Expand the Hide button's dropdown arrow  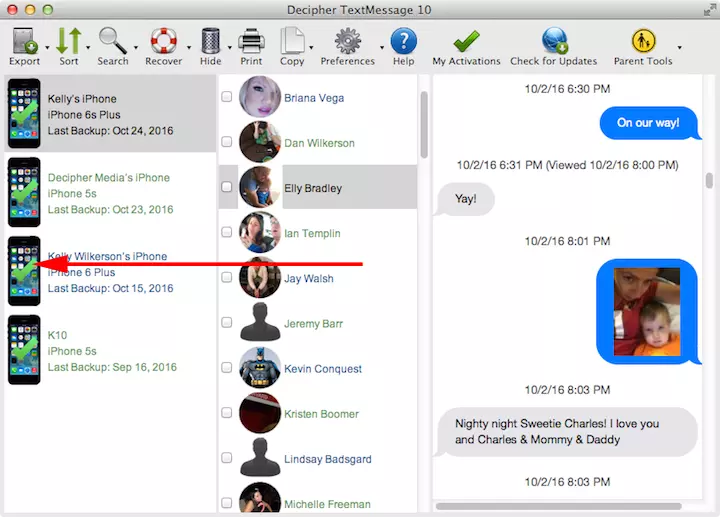(228, 47)
